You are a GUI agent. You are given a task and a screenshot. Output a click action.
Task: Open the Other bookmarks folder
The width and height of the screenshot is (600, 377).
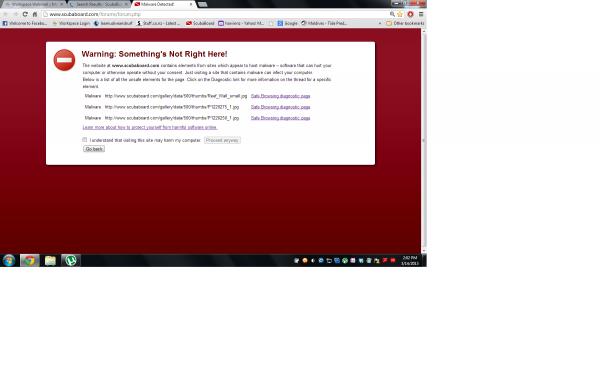pos(405,23)
